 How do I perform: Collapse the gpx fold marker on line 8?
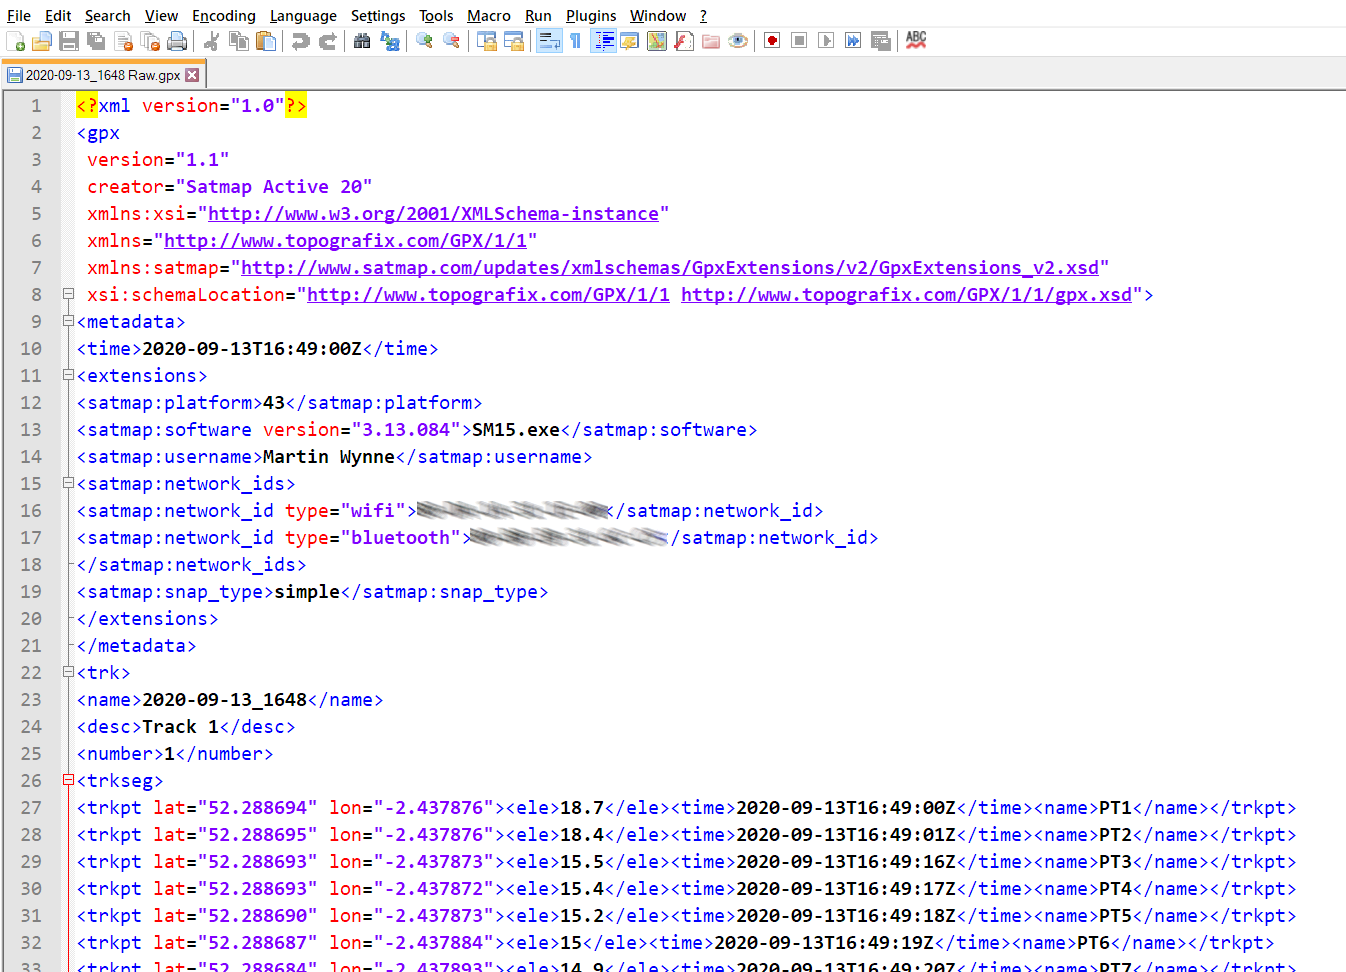(68, 294)
